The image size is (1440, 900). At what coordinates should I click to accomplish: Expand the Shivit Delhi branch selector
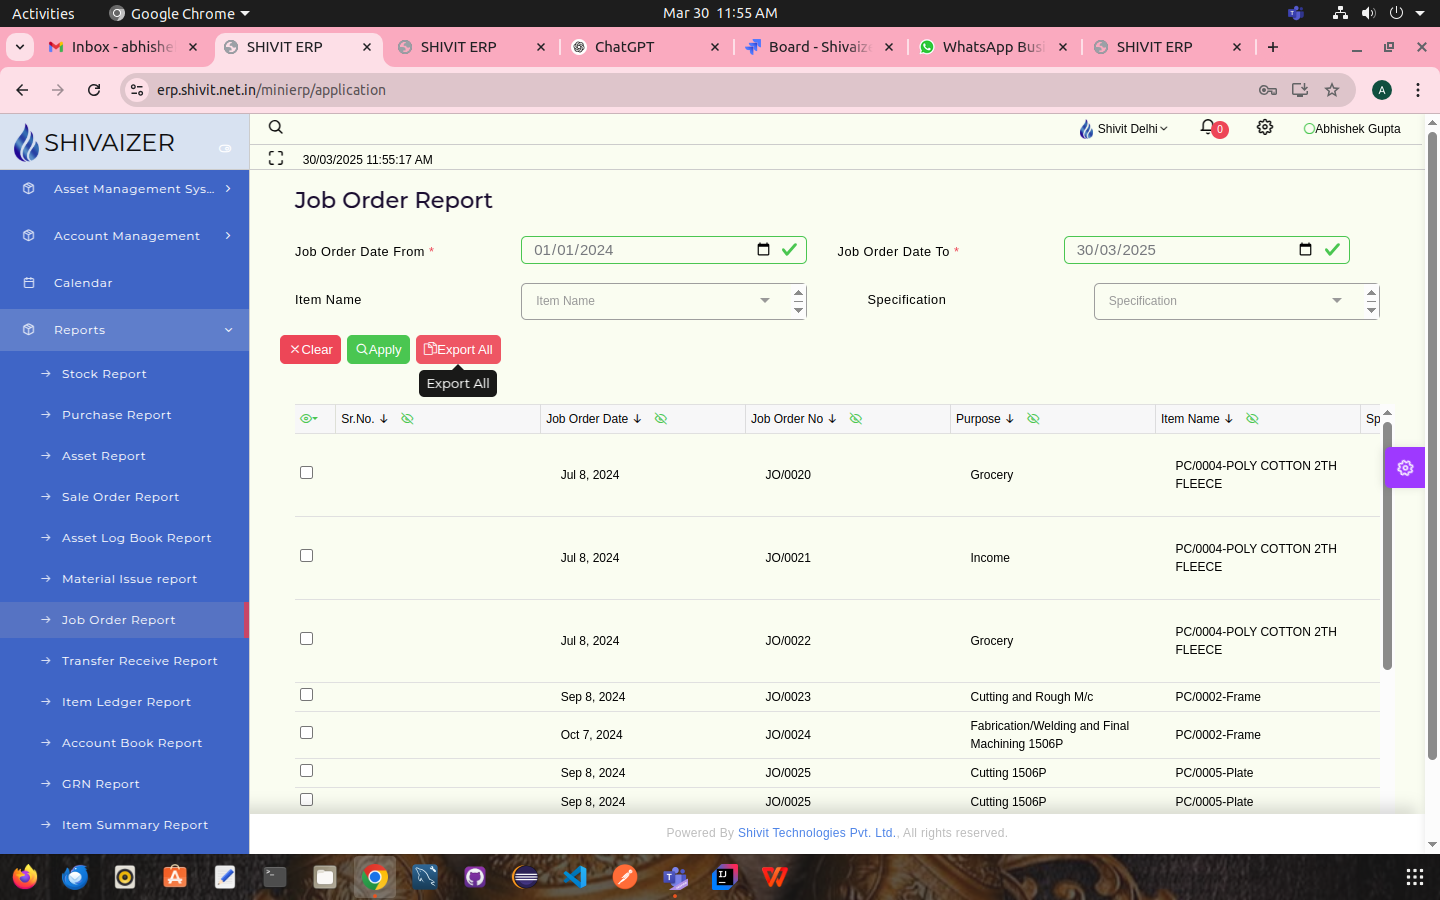pos(1124,129)
